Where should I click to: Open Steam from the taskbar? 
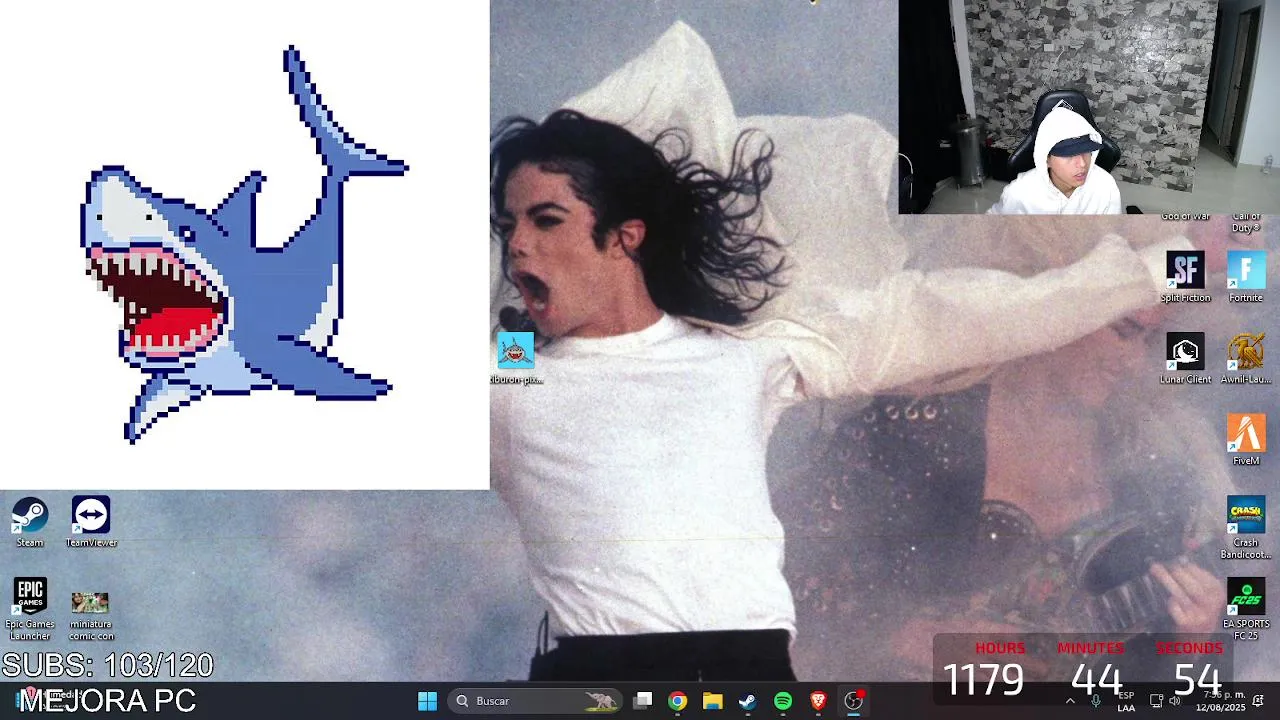click(747, 701)
